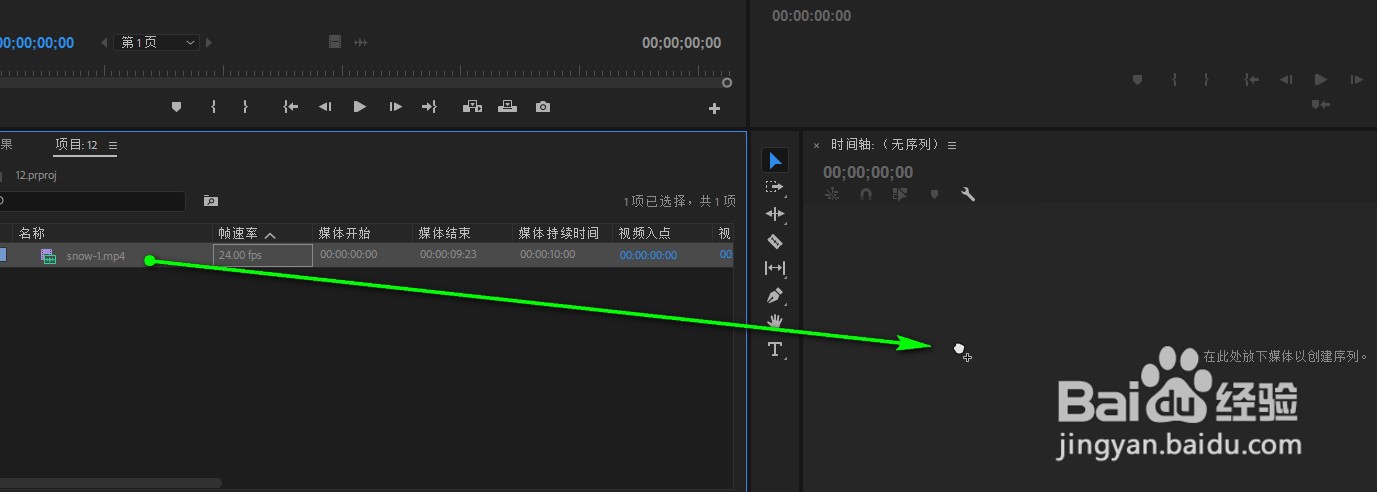
Task: Go to next page arrow
Action: (209, 43)
